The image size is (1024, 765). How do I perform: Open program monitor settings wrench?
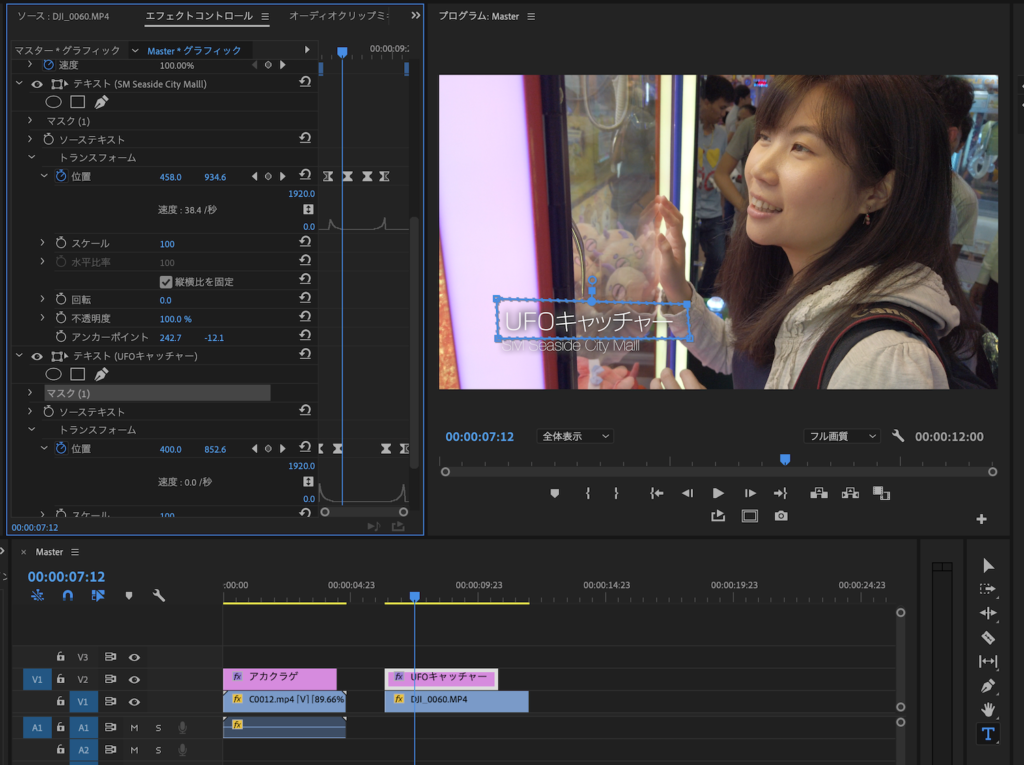pyautogui.click(x=898, y=436)
